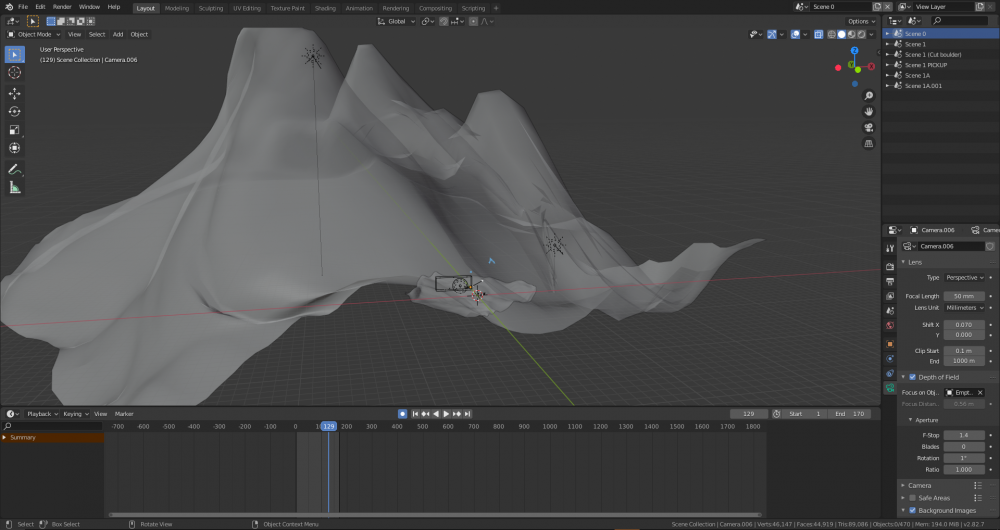The width and height of the screenshot is (1000, 530).
Task: Jump to the timeline end frame button
Action: [467, 414]
